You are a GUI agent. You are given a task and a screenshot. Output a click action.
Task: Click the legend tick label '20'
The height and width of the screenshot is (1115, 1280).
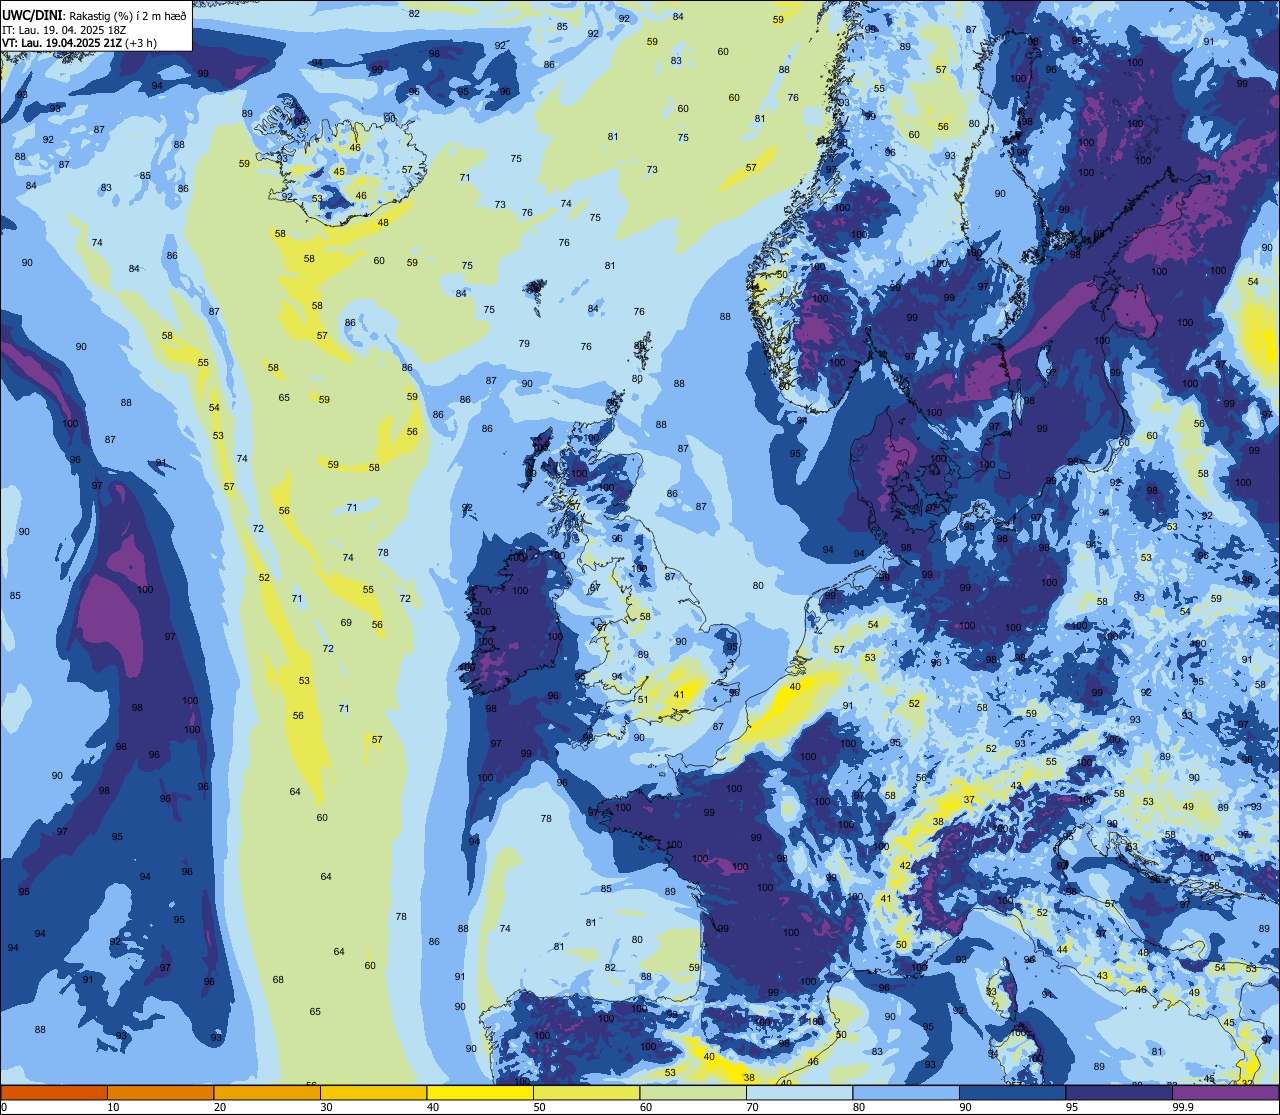220,1107
